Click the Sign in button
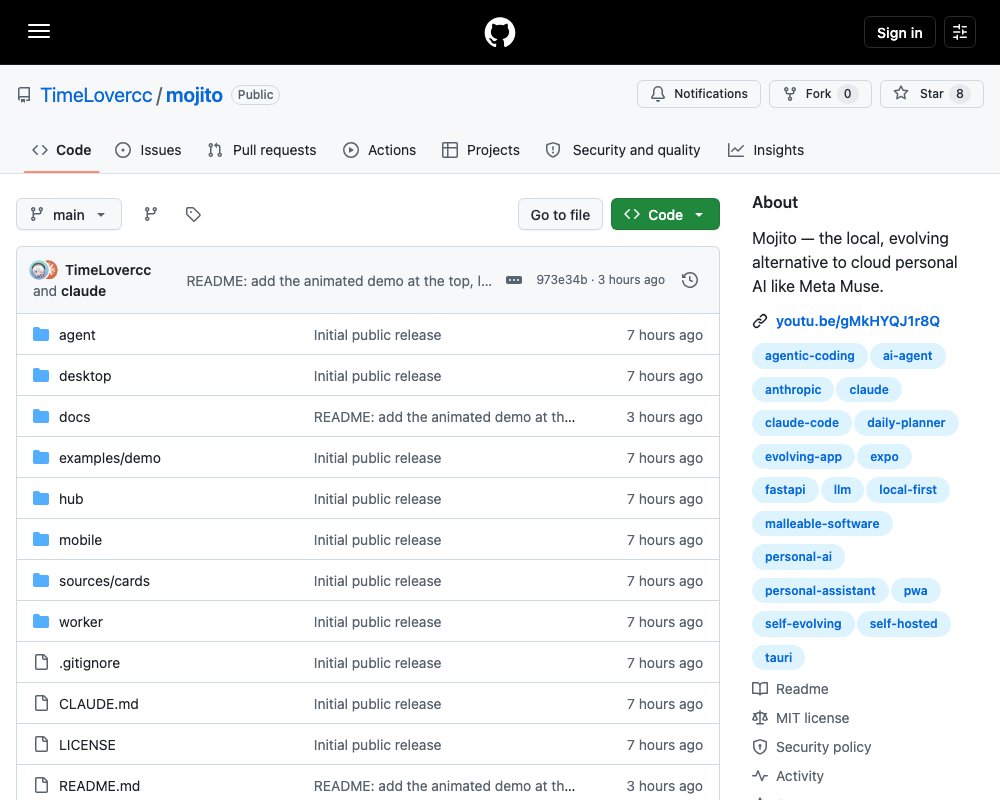 [899, 32]
